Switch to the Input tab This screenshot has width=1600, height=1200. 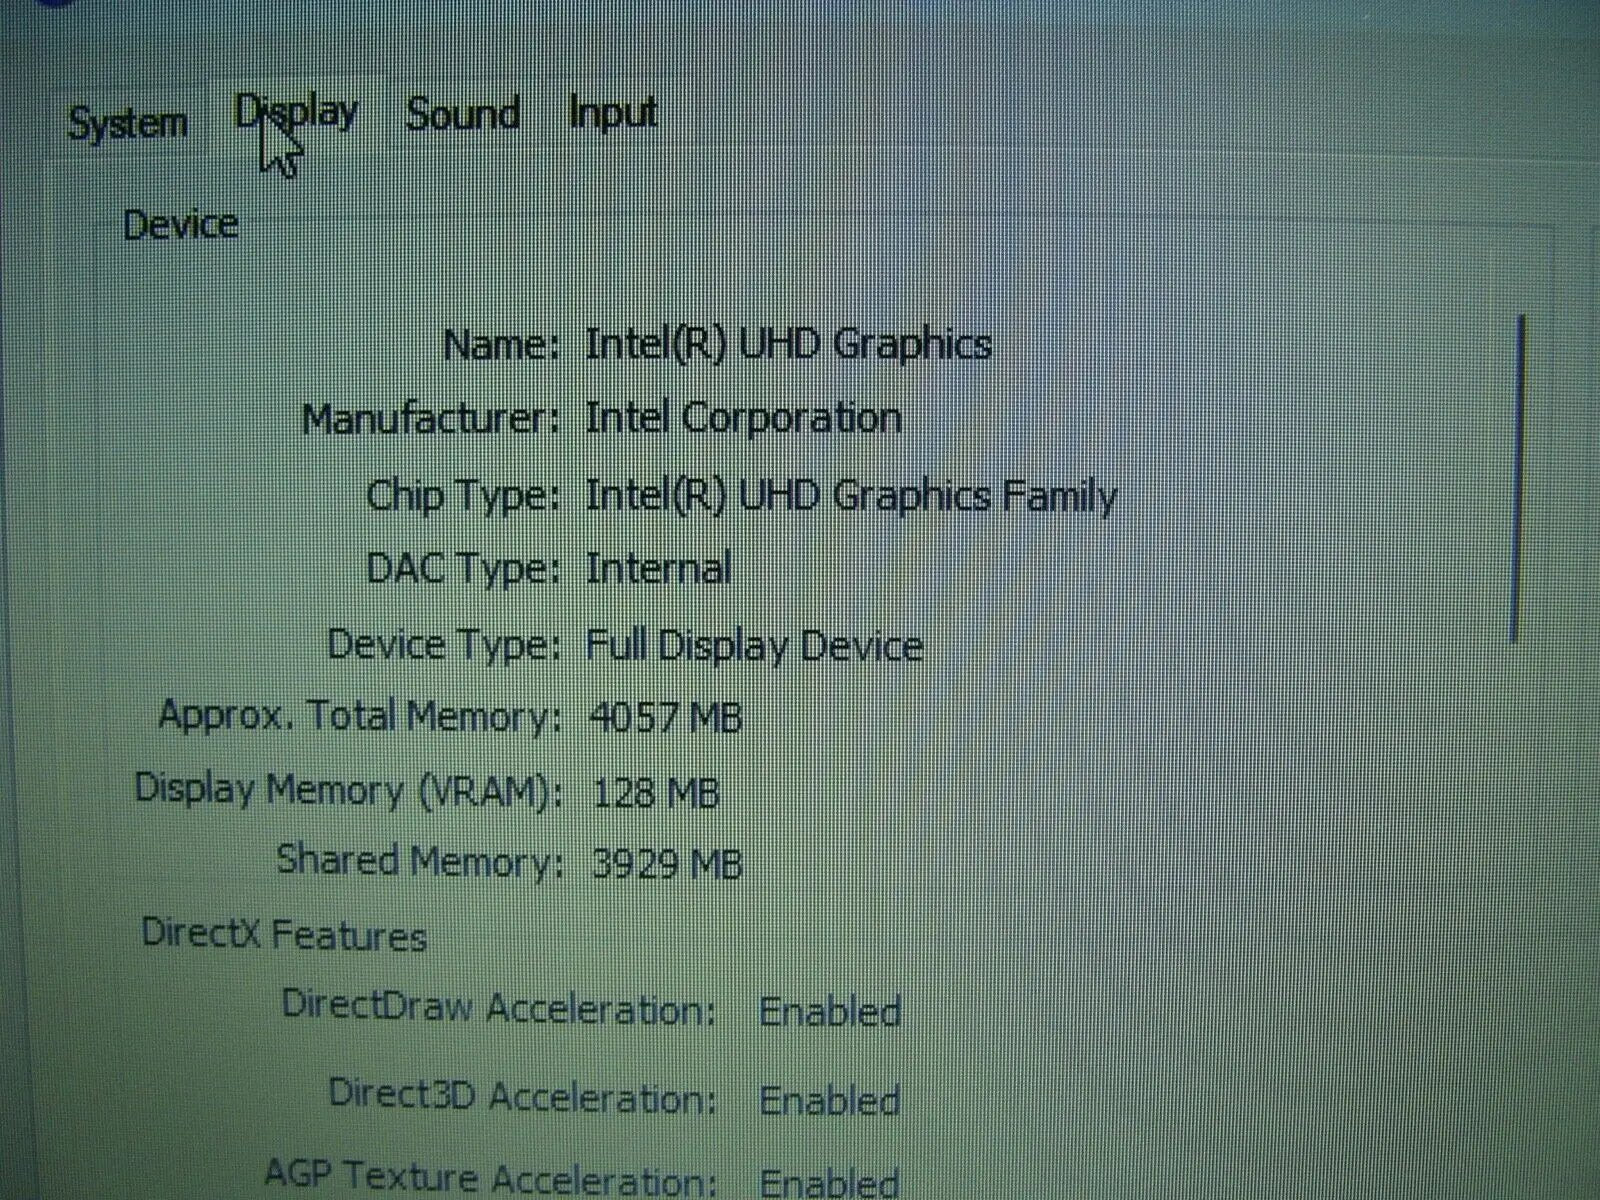tap(612, 112)
